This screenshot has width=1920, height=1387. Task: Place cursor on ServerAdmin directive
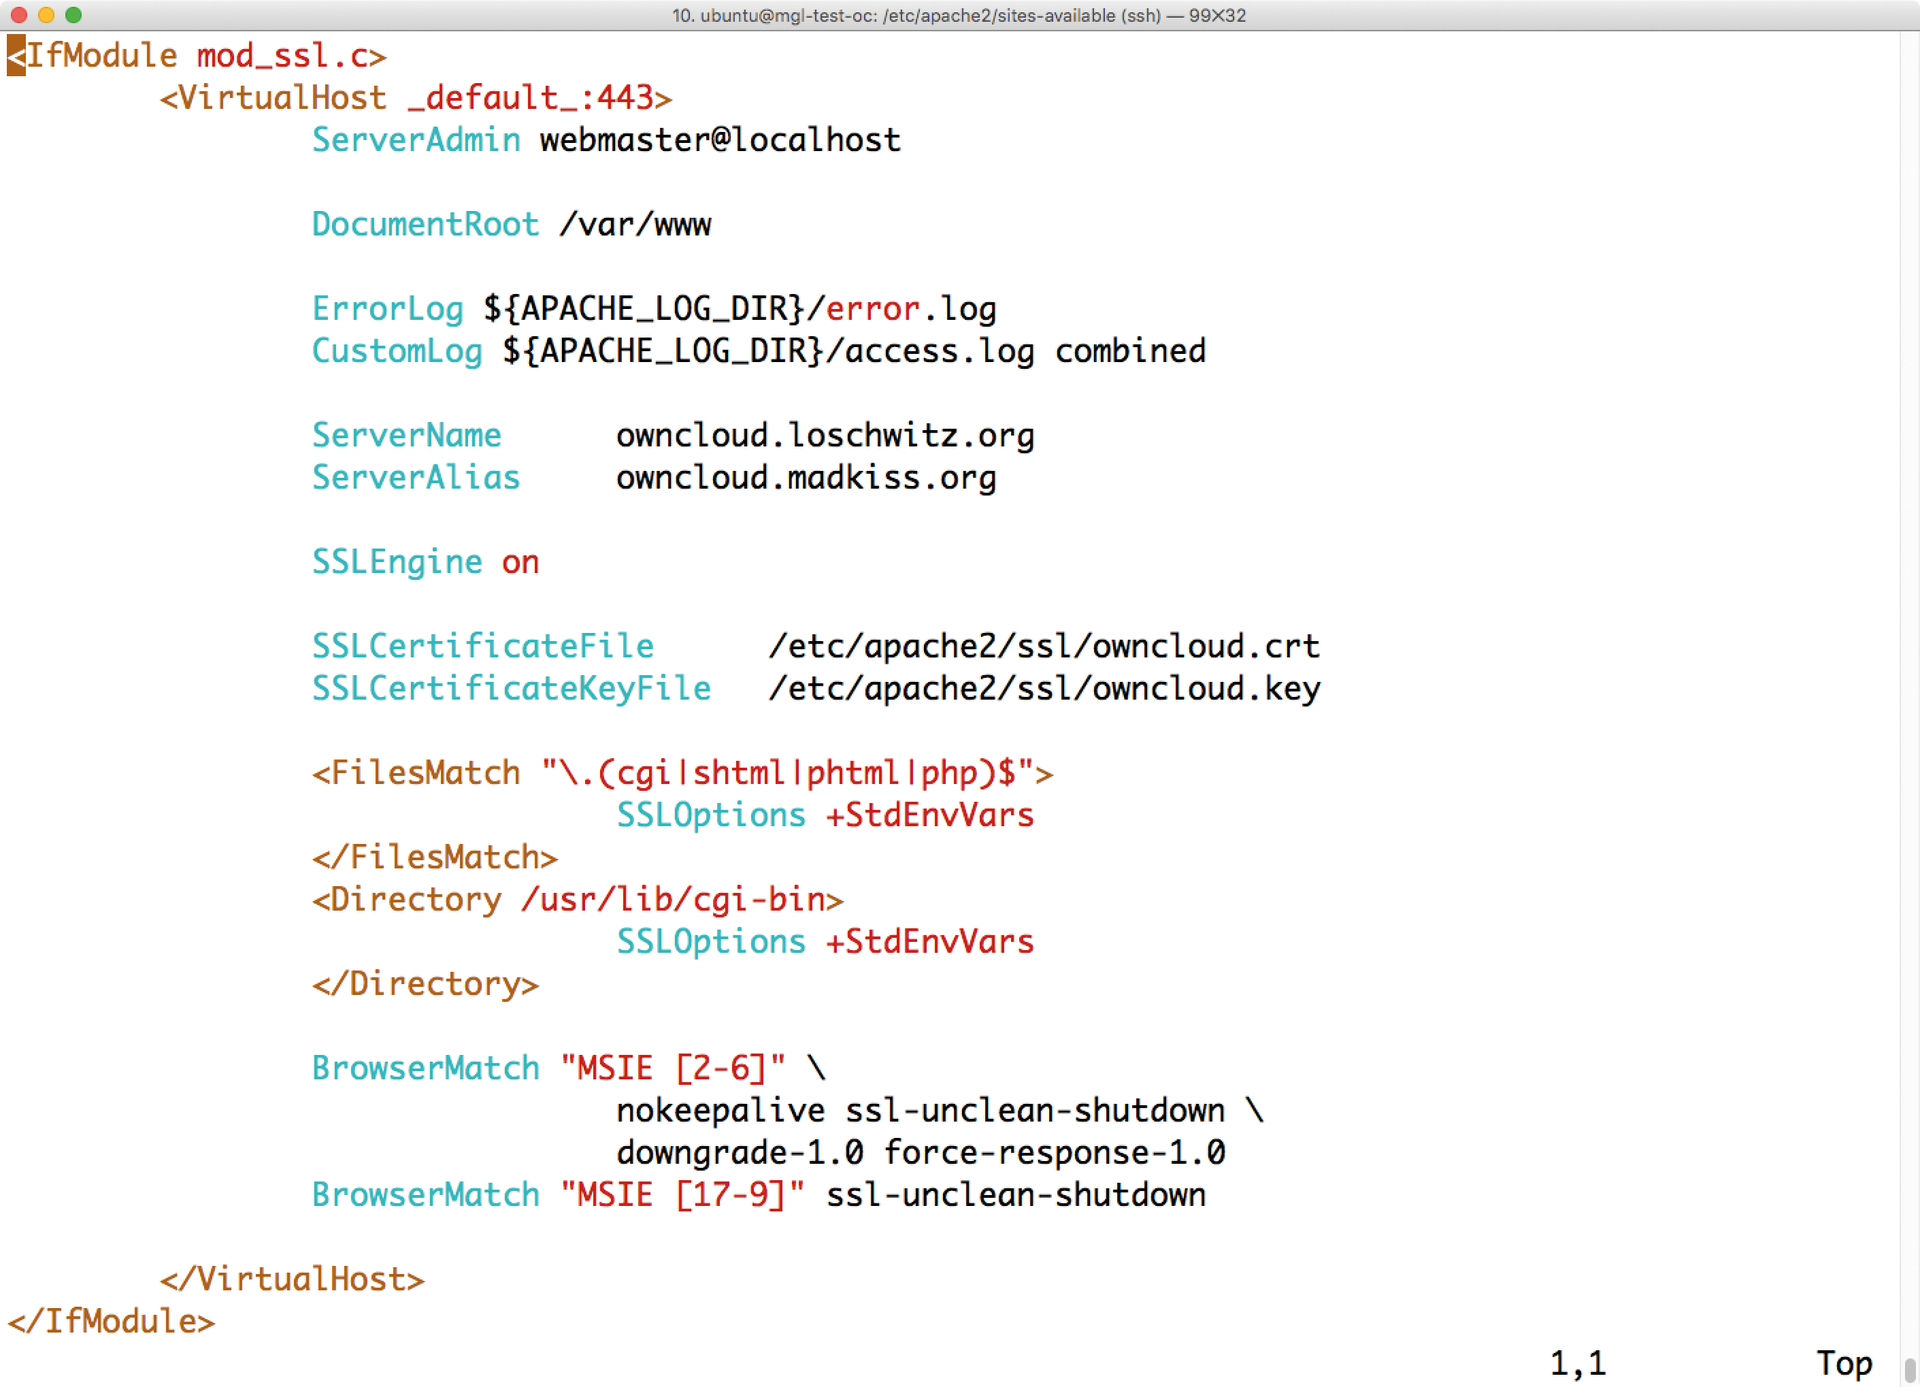(416, 140)
